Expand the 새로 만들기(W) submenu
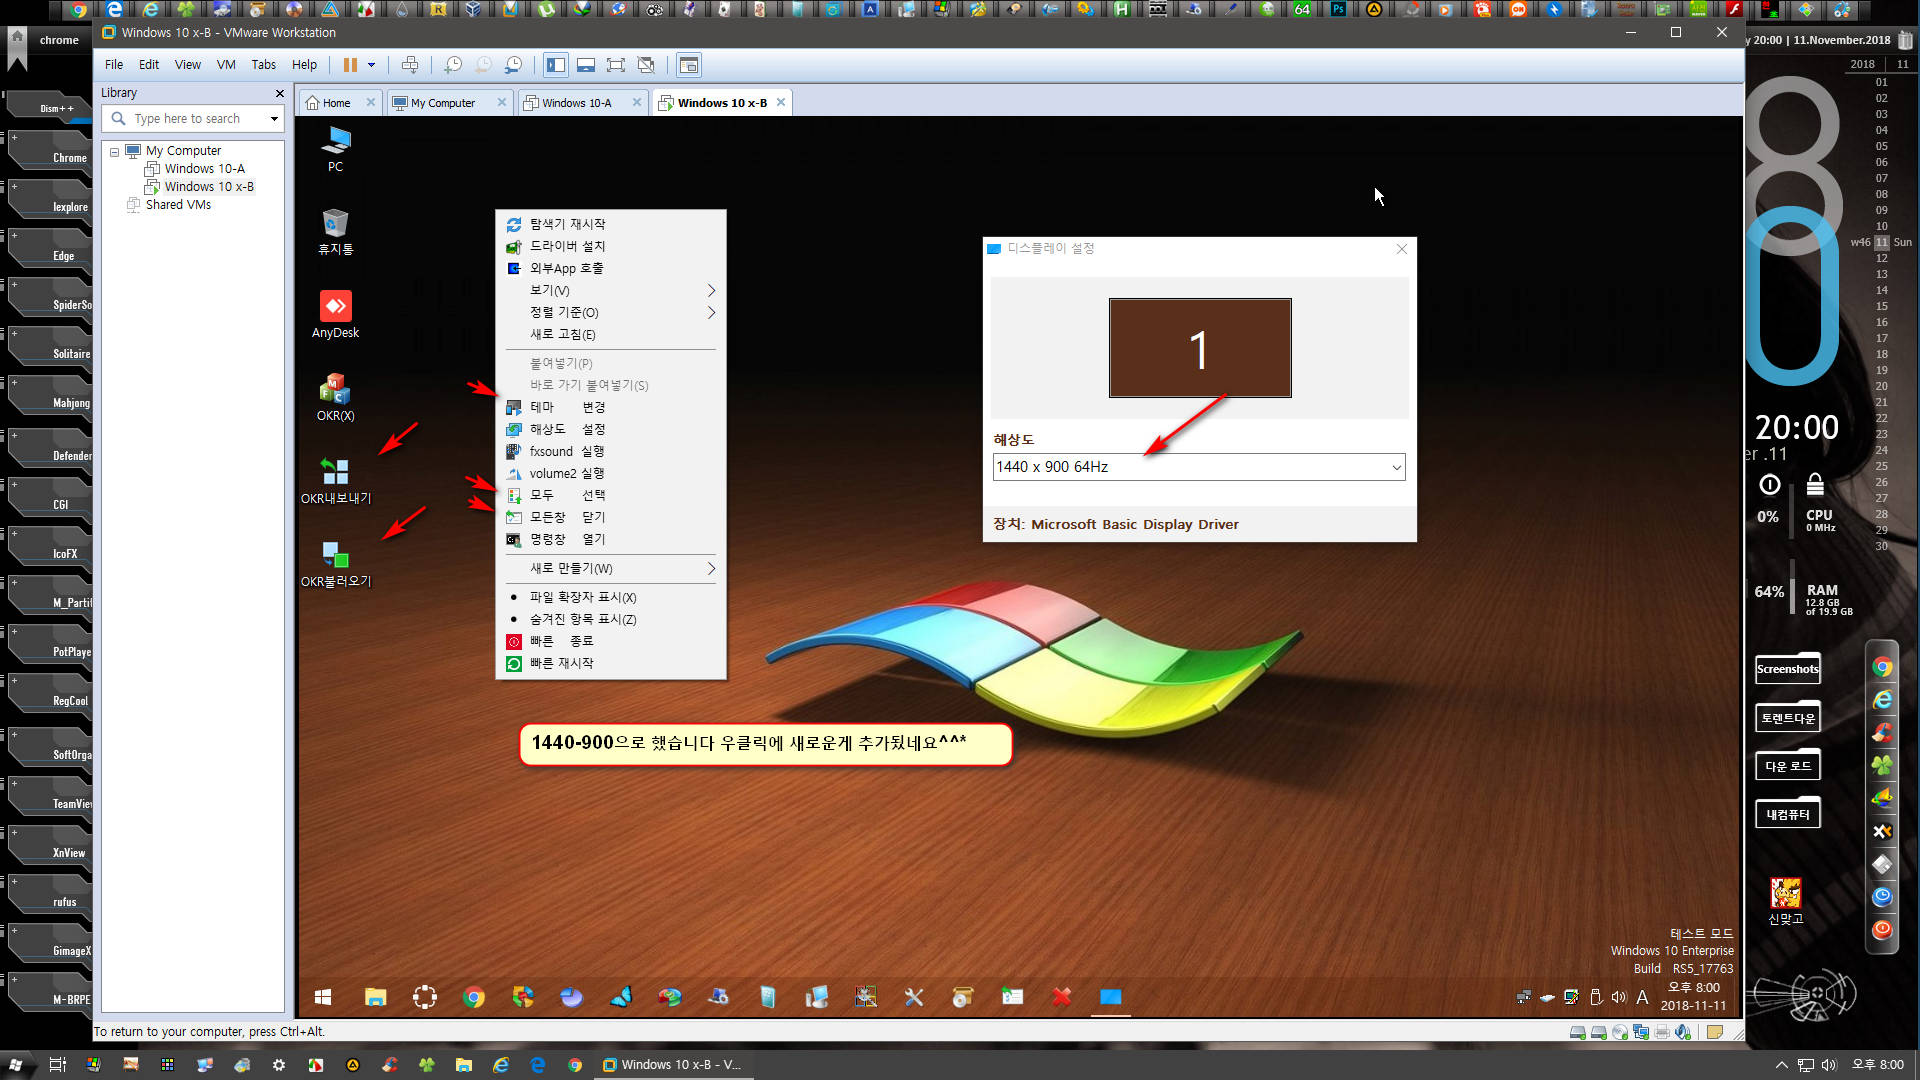Image resolution: width=1920 pixels, height=1080 pixels. [x=611, y=569]
